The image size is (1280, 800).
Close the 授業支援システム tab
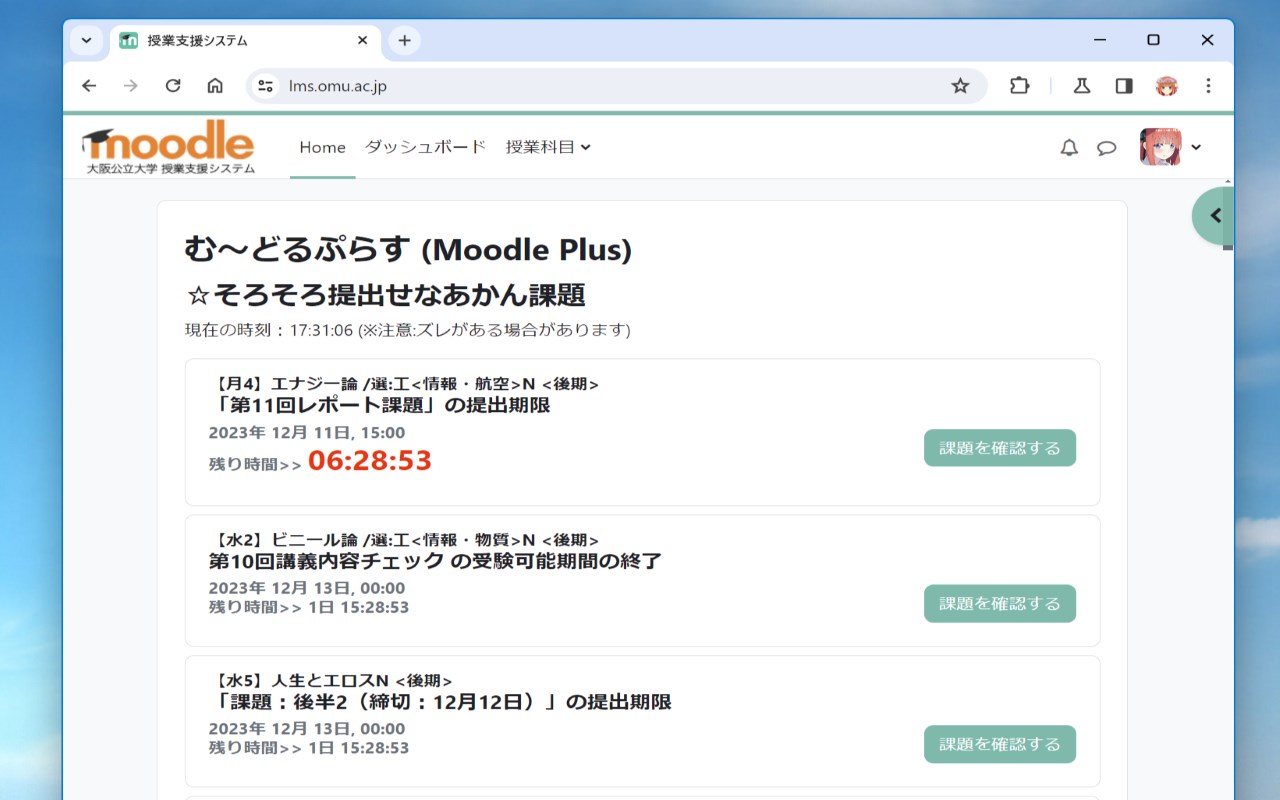pyautogui.click(x=363, y=41)
